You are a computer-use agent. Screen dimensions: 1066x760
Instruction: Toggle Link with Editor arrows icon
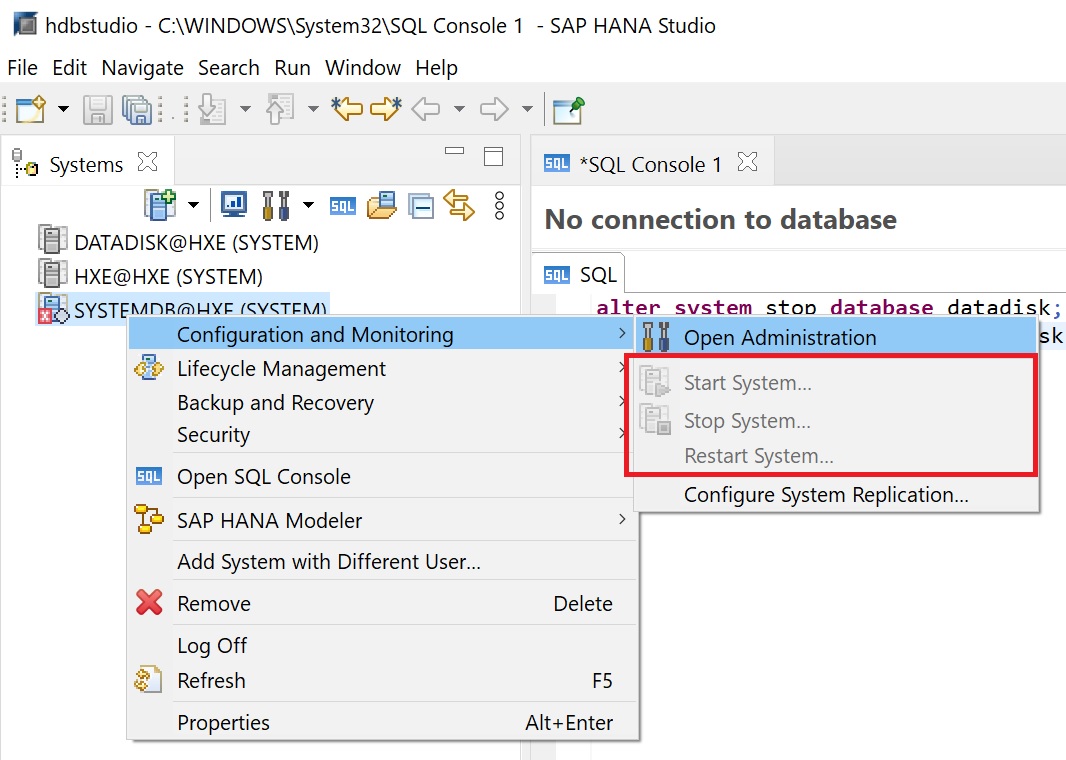pos(459,205)
